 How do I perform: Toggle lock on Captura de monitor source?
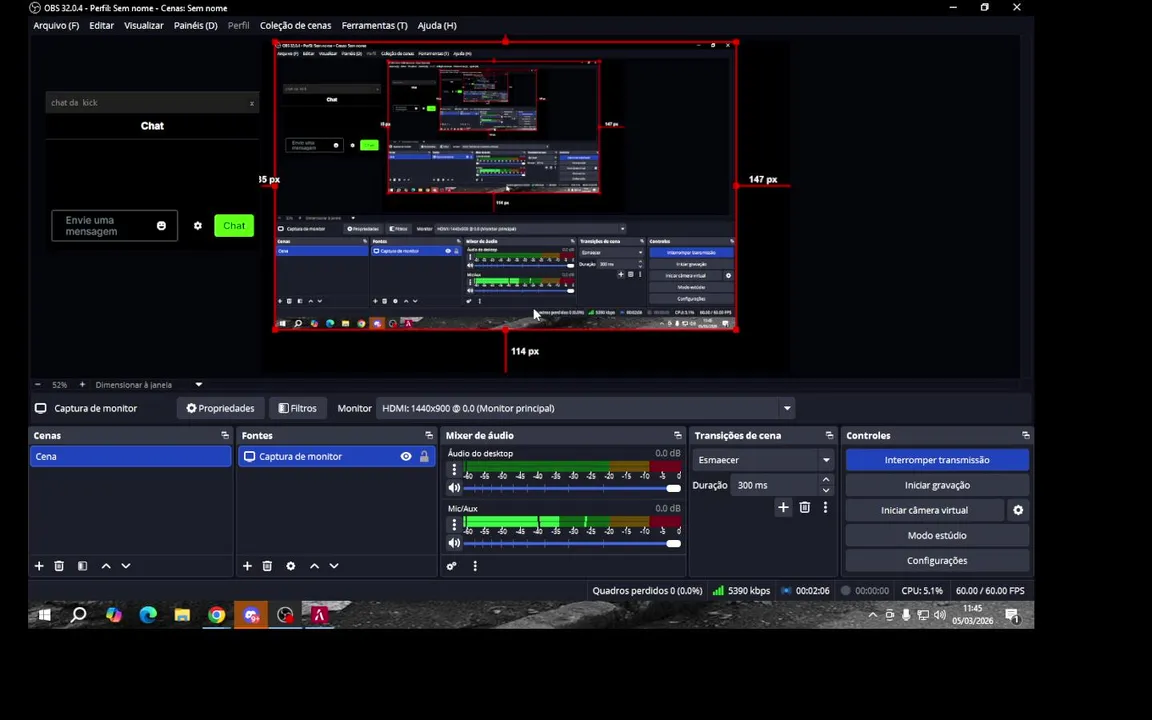425,456
